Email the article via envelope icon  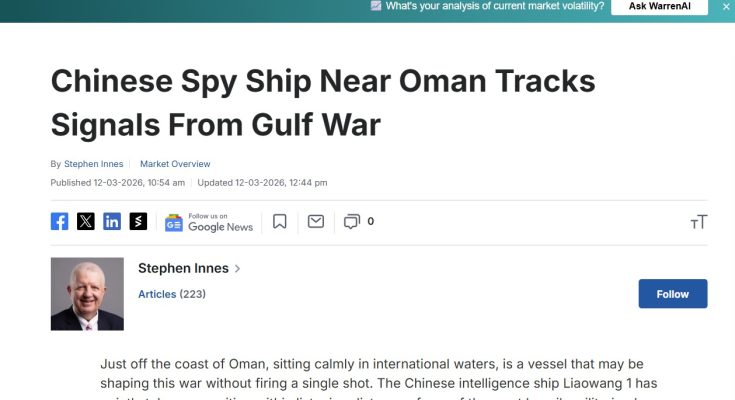coord(316,221)
